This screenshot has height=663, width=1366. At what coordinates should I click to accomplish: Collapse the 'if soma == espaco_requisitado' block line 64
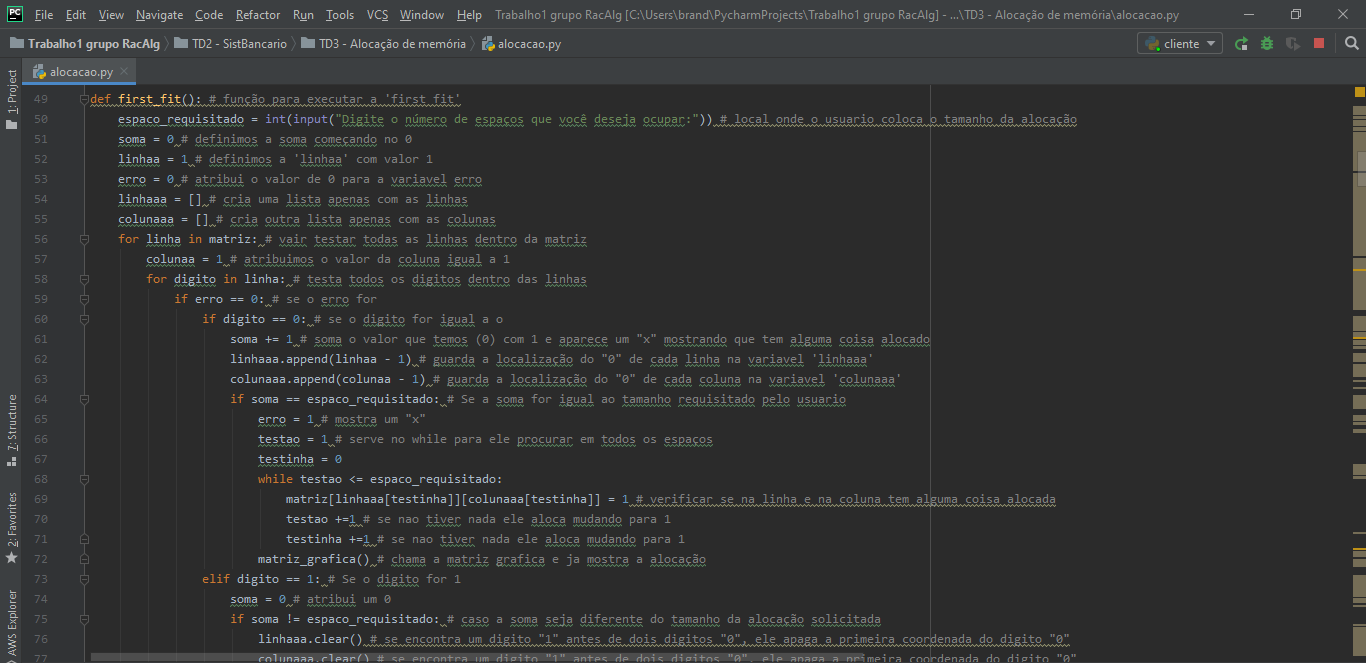(x=84, y=399)
